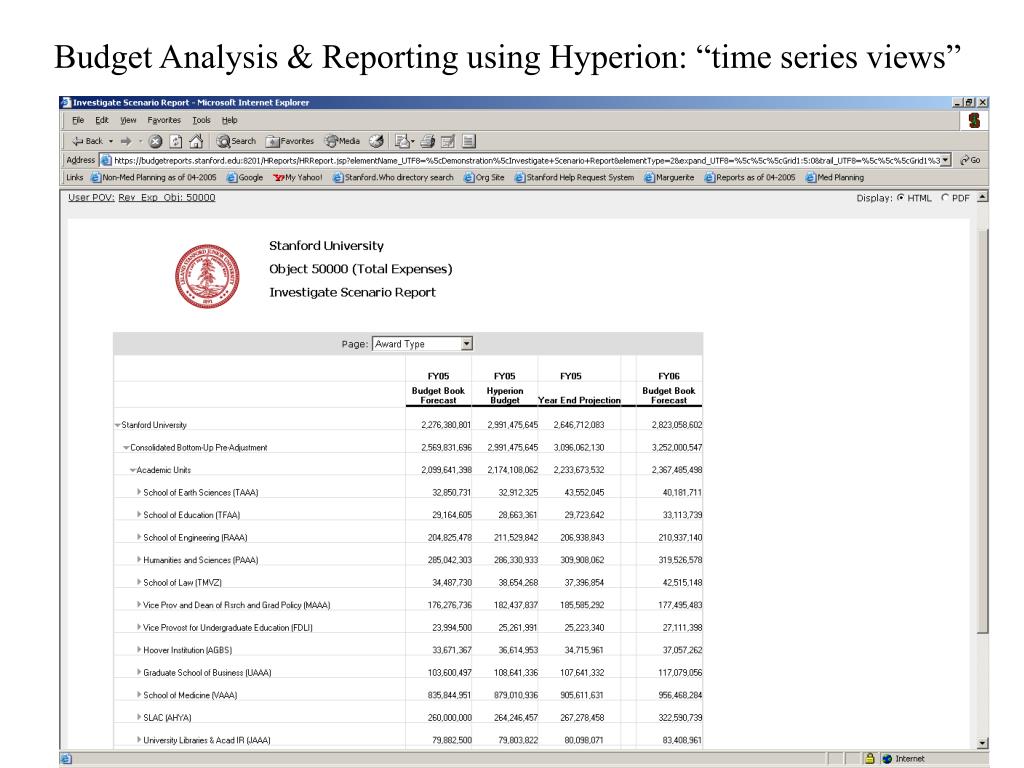Image resolution: width=1024 pixels, height=768 pixels.
Task: Collapse the Academic Units row
Action: (x=133, y=470)
